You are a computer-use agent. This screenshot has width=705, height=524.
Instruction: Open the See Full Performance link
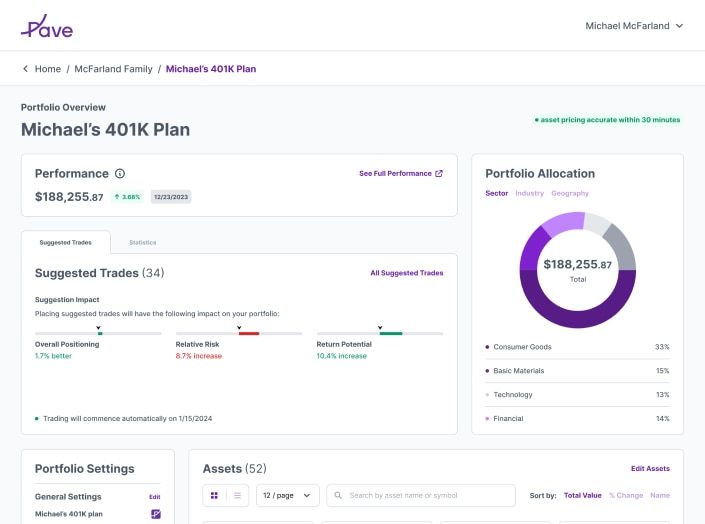point(395,174)
